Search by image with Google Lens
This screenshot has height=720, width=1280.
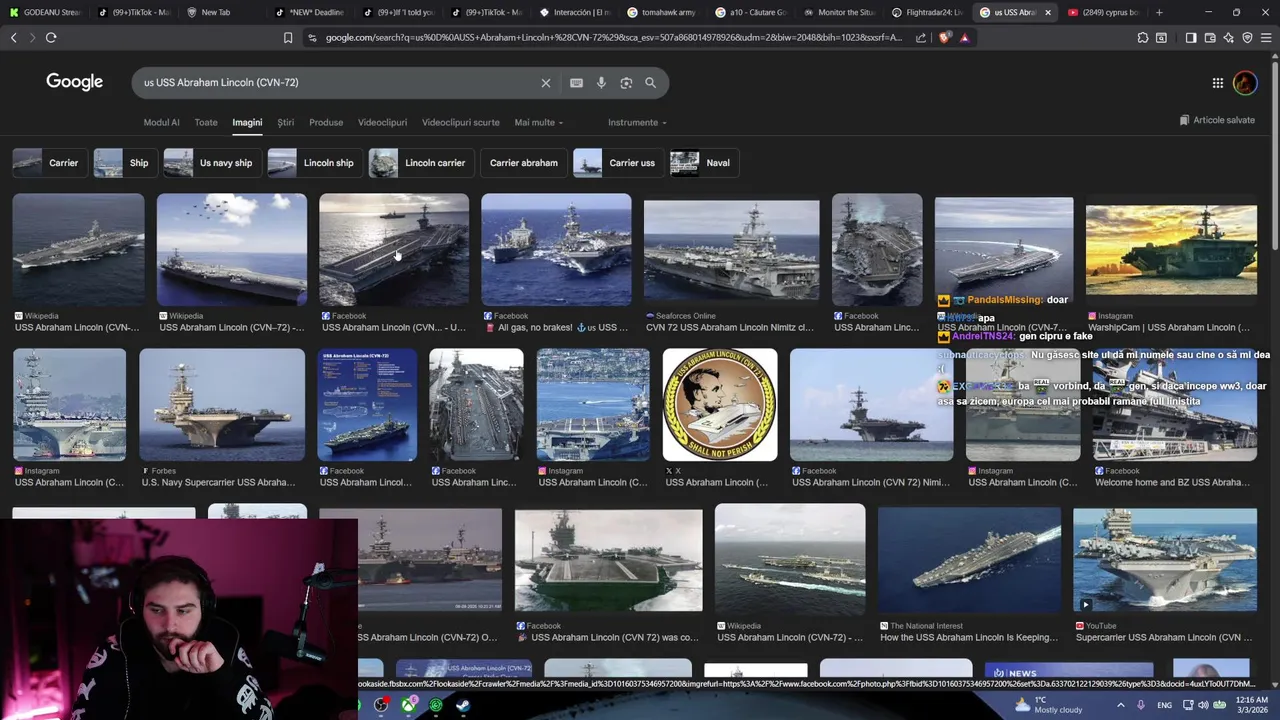(x=626, y=83)
